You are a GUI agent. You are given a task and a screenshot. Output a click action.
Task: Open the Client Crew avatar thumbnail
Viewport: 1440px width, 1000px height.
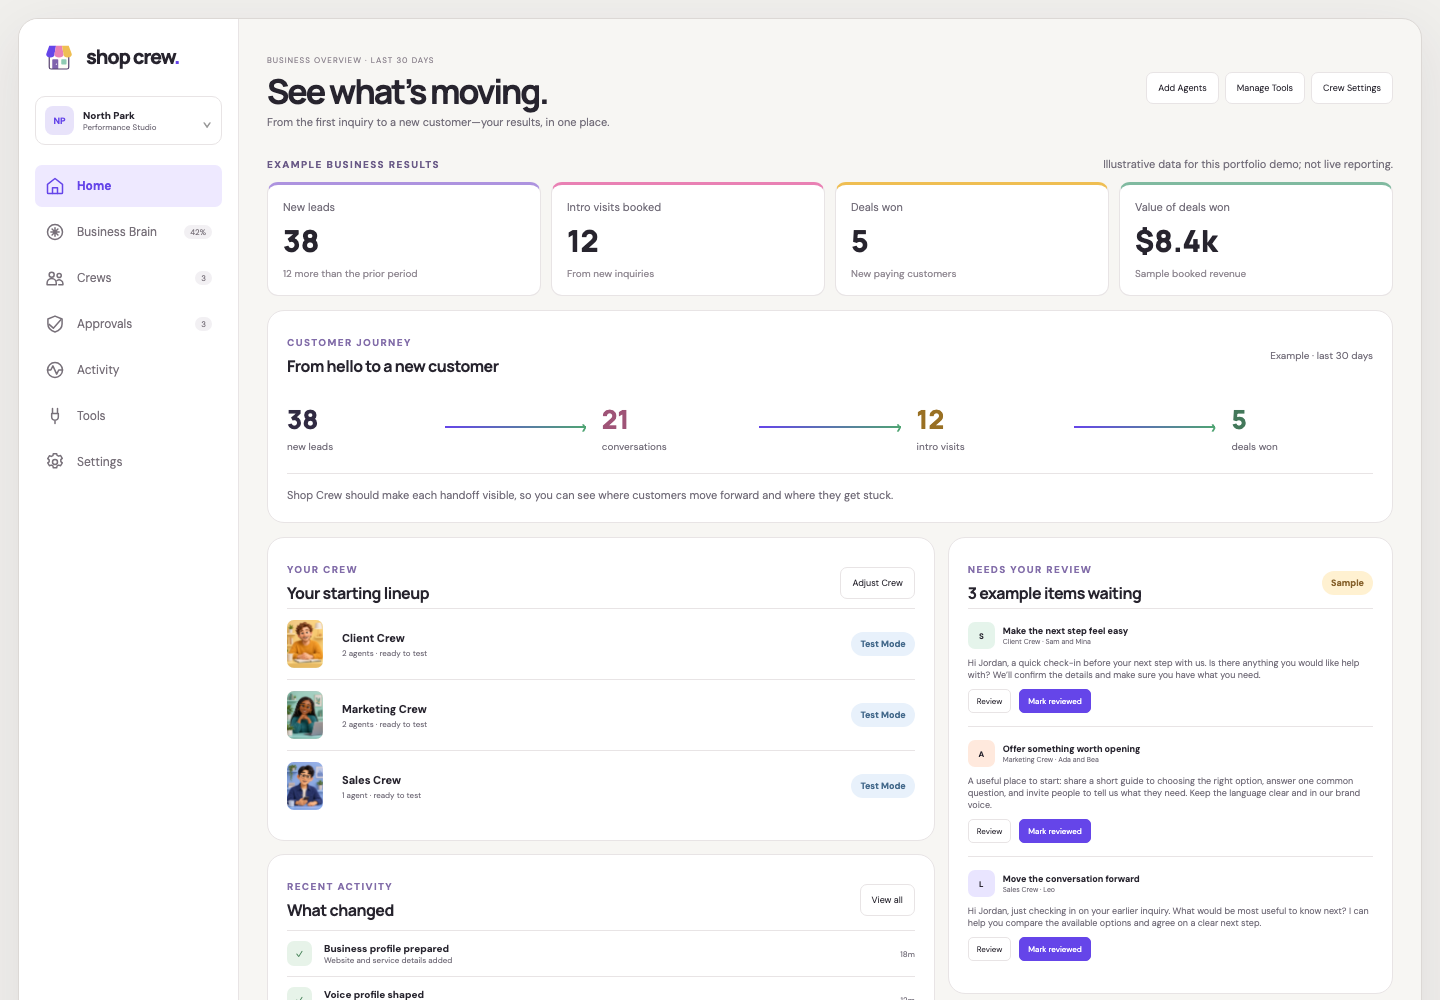(x=305, y=644)
